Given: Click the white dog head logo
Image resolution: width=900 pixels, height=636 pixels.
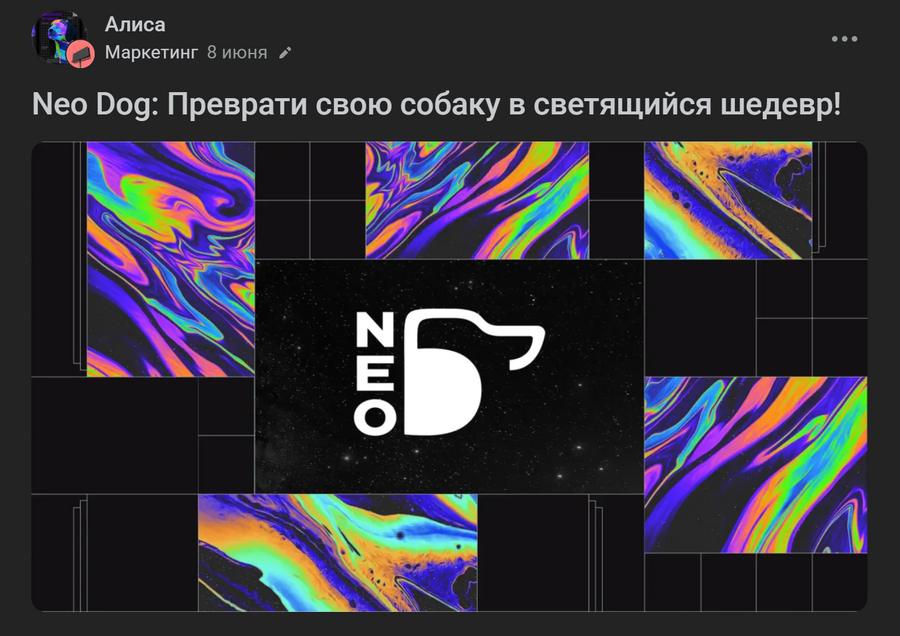Looking at the screenshot, I should (474, 371).
